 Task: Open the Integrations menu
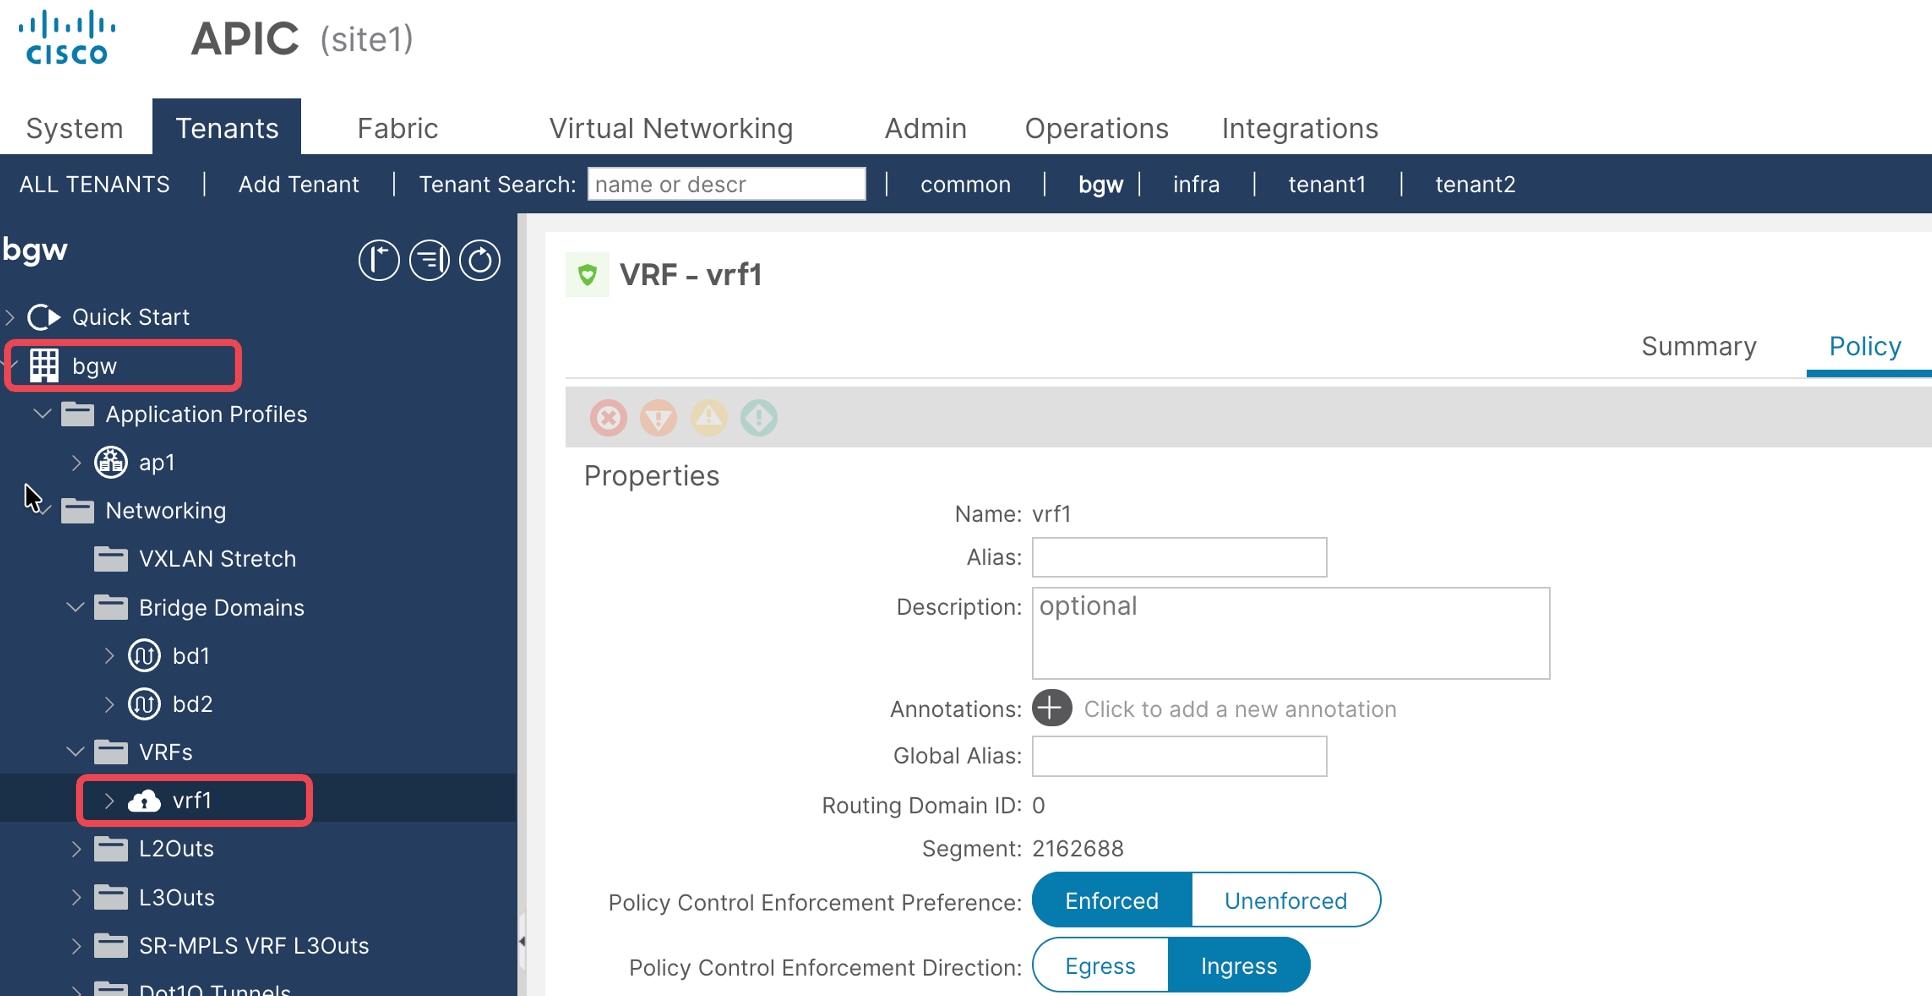(x=1300, y=128)
